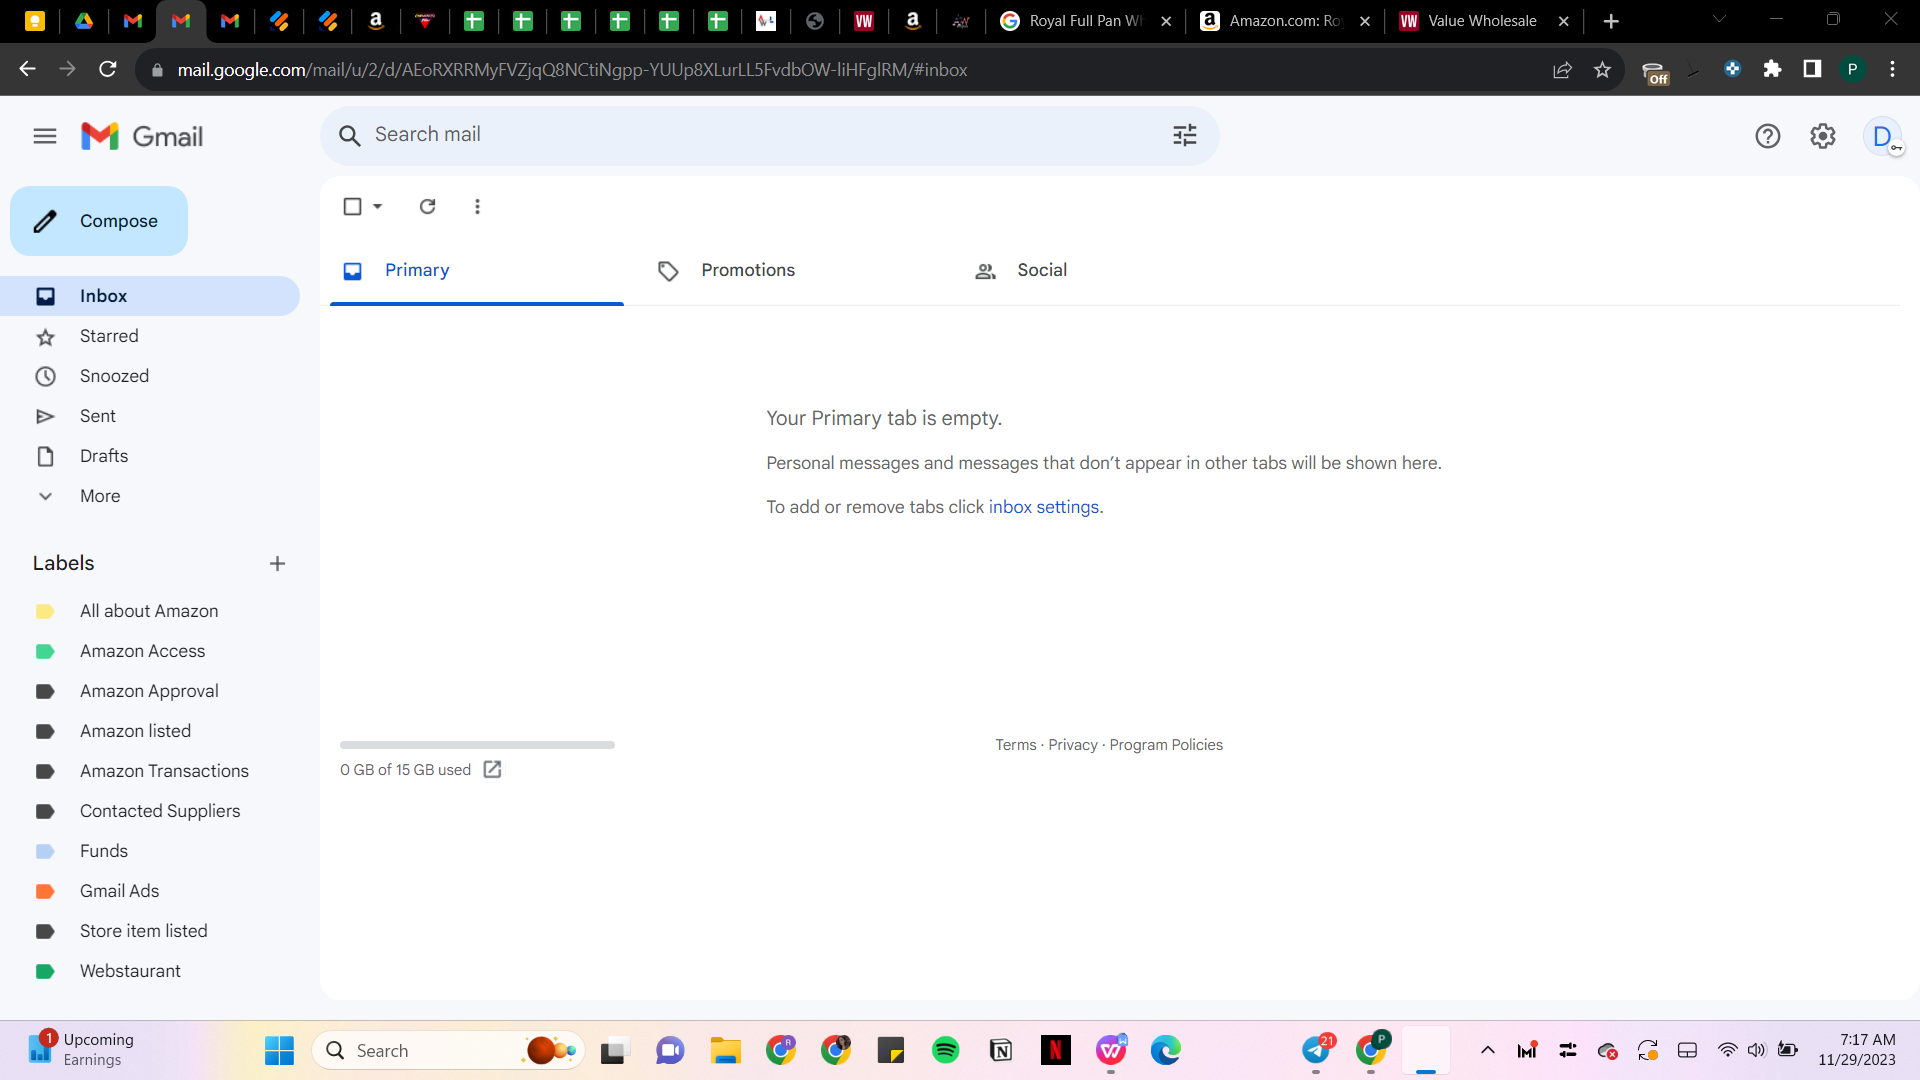The height and width of the screenshot is (1080, 1920).
Task: Open storage management external link icon
Action: click(x=492, y=769)
